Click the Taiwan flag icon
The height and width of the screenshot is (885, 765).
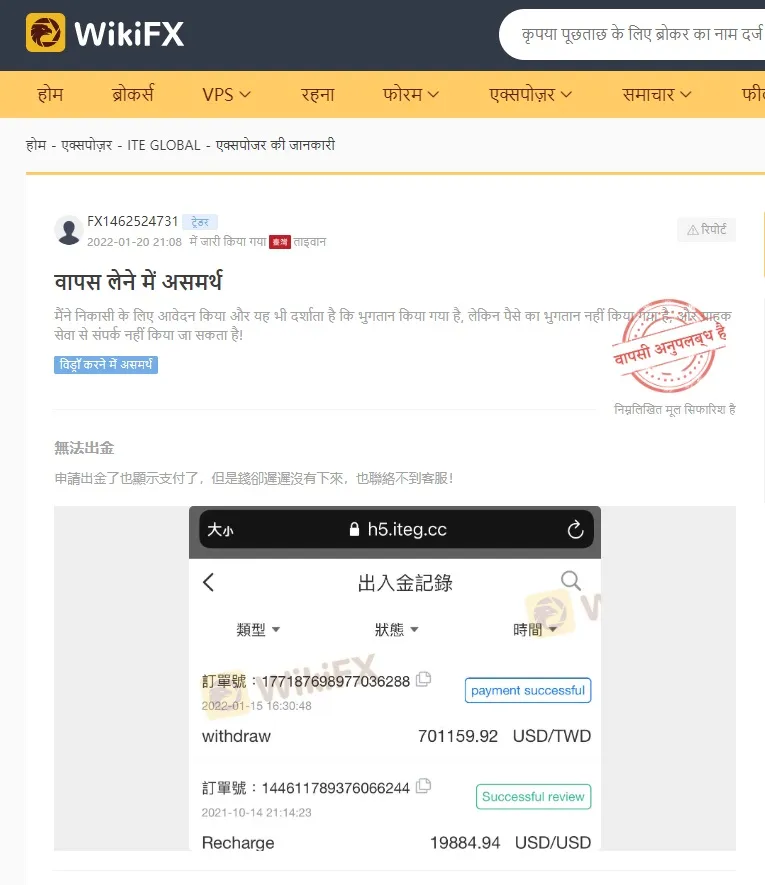(x=279, y=242)
